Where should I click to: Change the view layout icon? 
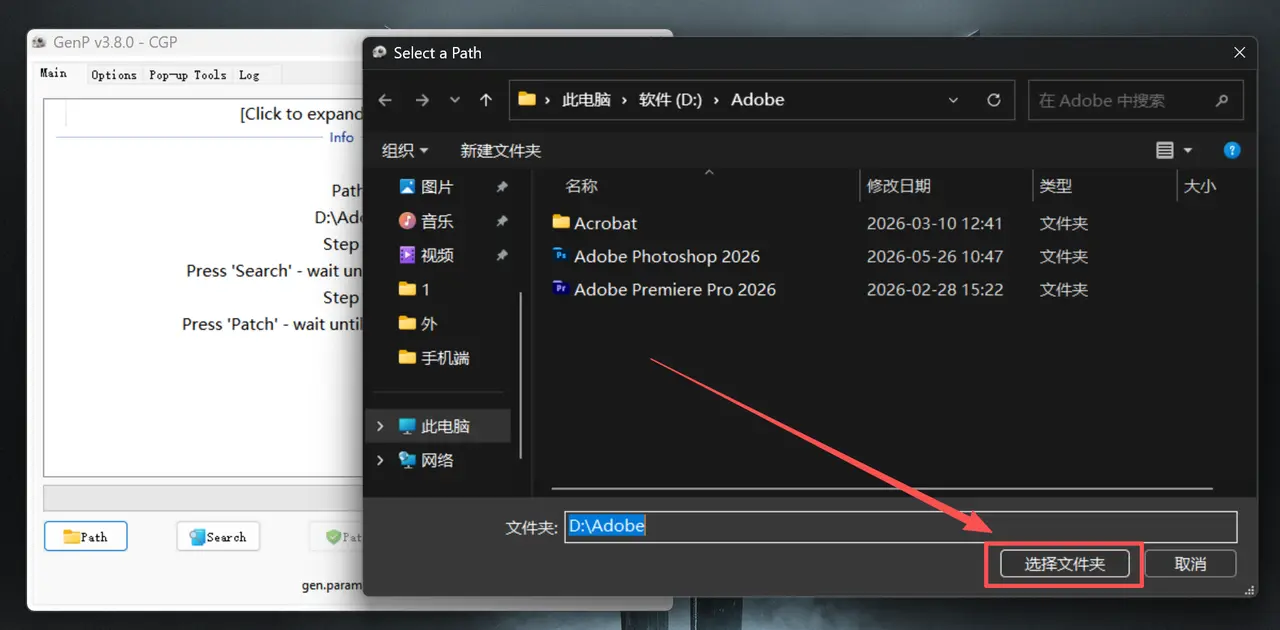pyautogui.click(x=1165, y=151)
